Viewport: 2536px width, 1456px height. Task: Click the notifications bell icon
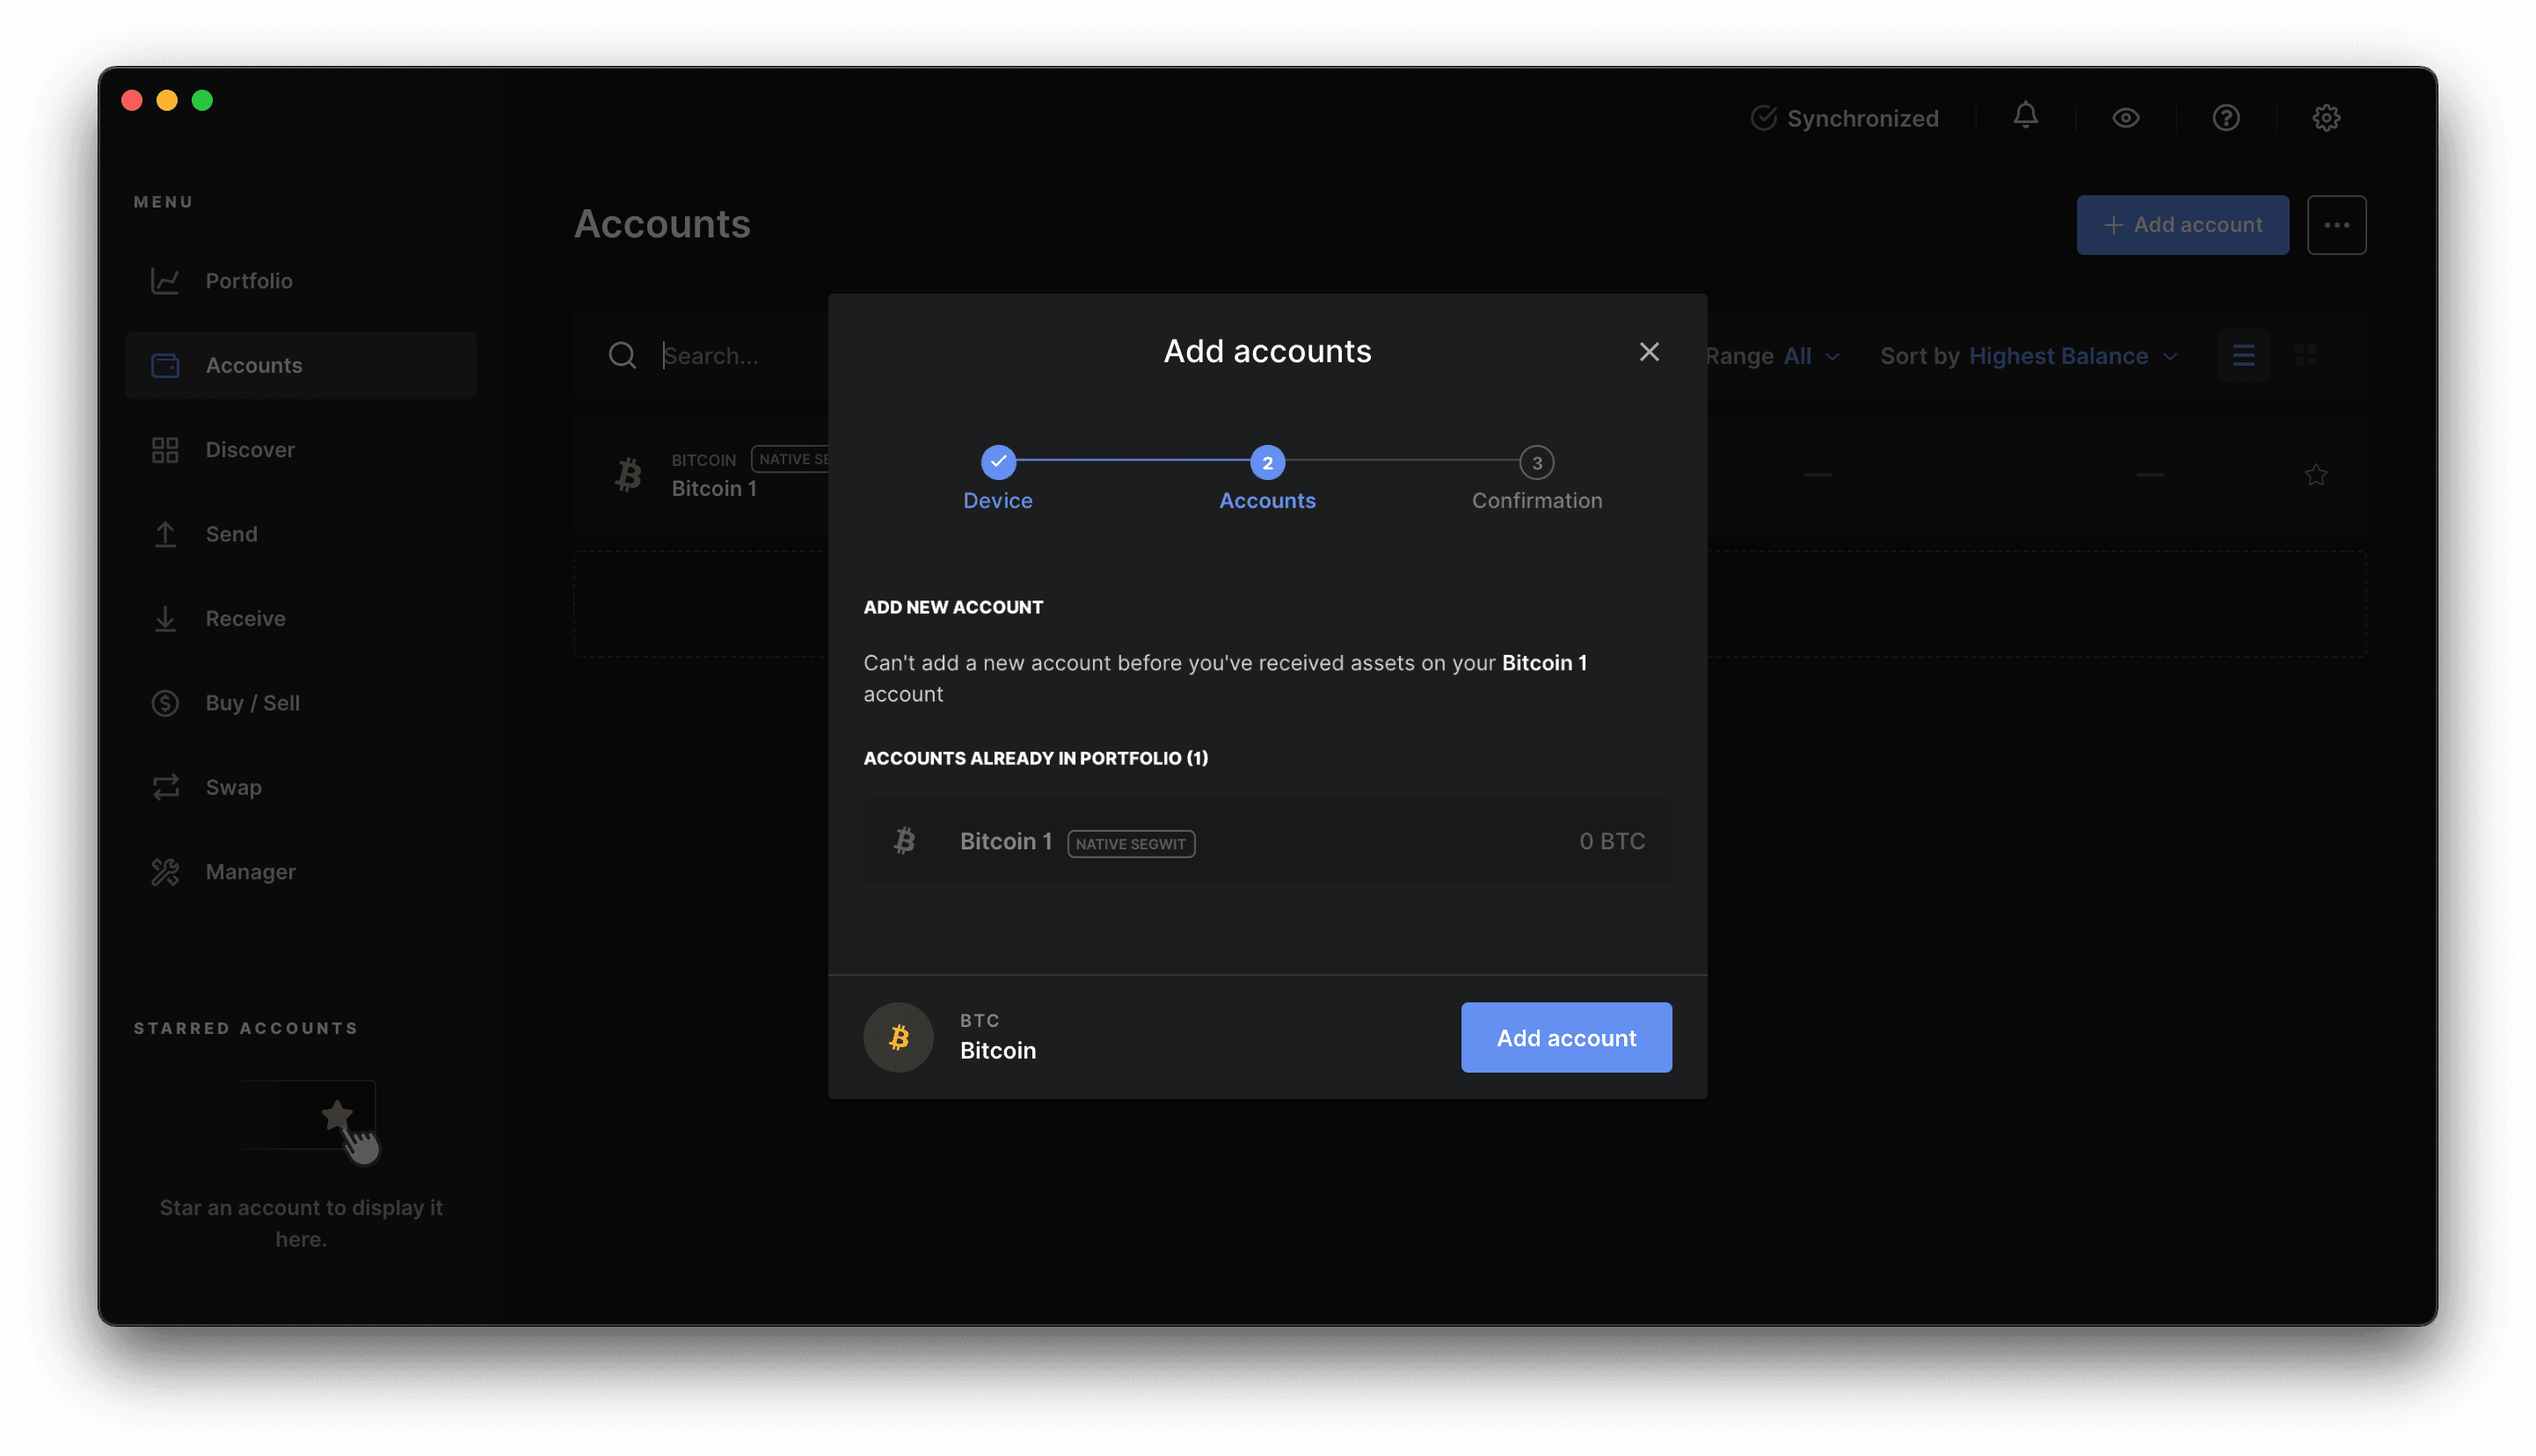2026,117
